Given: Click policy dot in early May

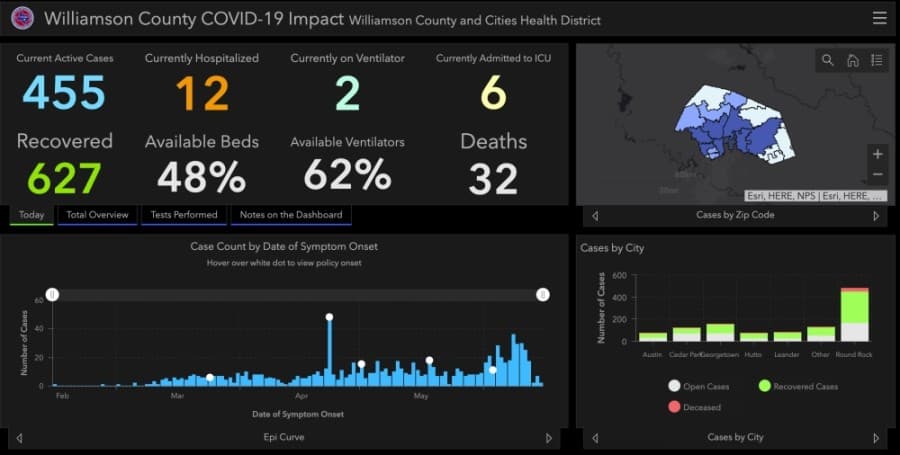Looking at the screenshot, I should point(429,360).
